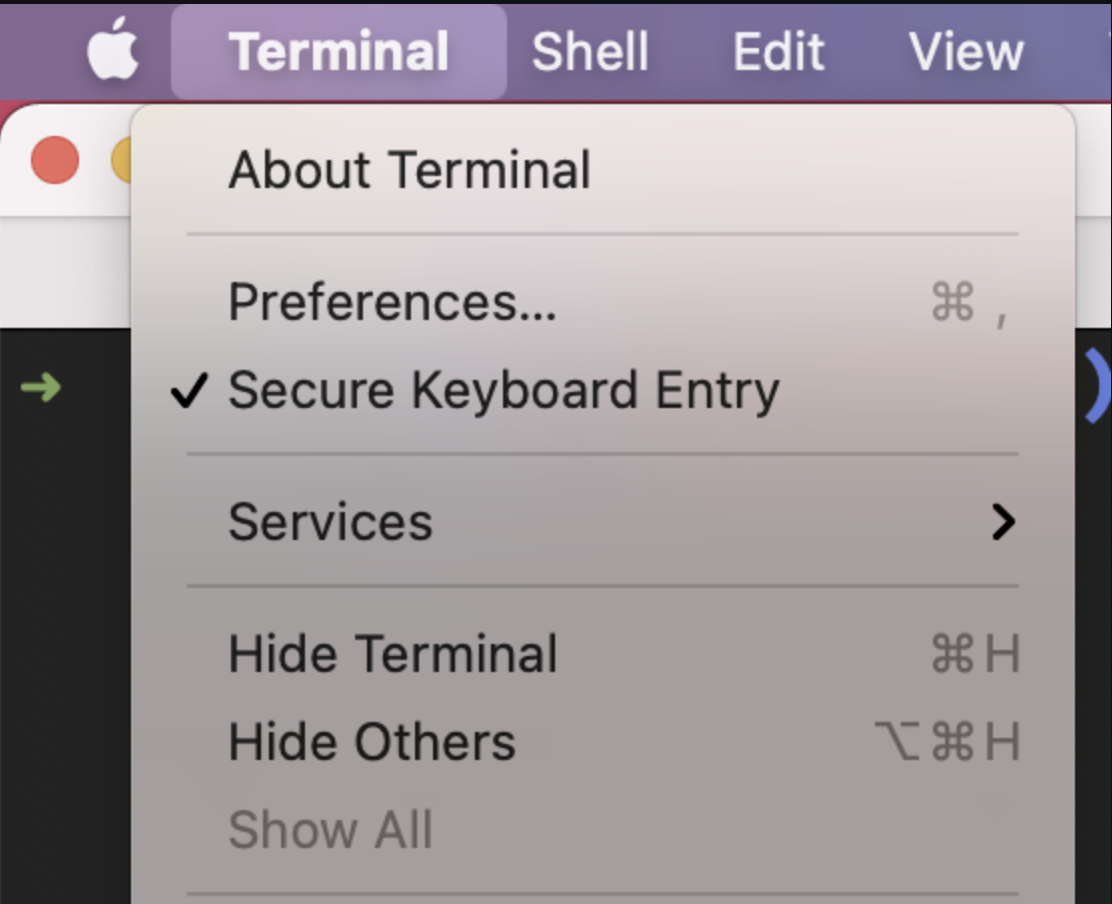1112x904 pixels.
Task: Open the Apple logo menu
Action: click(x=112, y=49)
